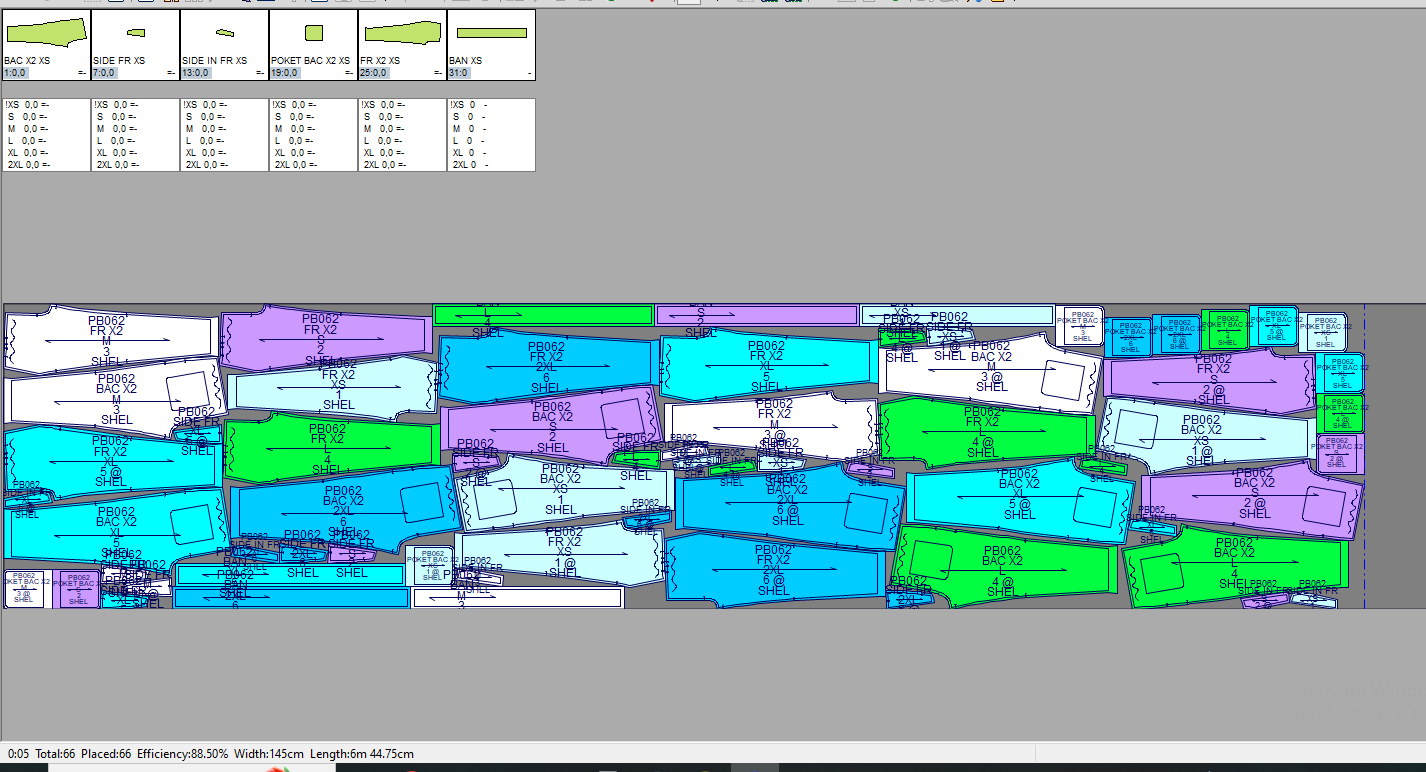Image resolution: width=1426 pixels, height=772 pixels.
Task: Pick the white BAC X2 M 3 @ piece
Action: (x=990, y=370)
